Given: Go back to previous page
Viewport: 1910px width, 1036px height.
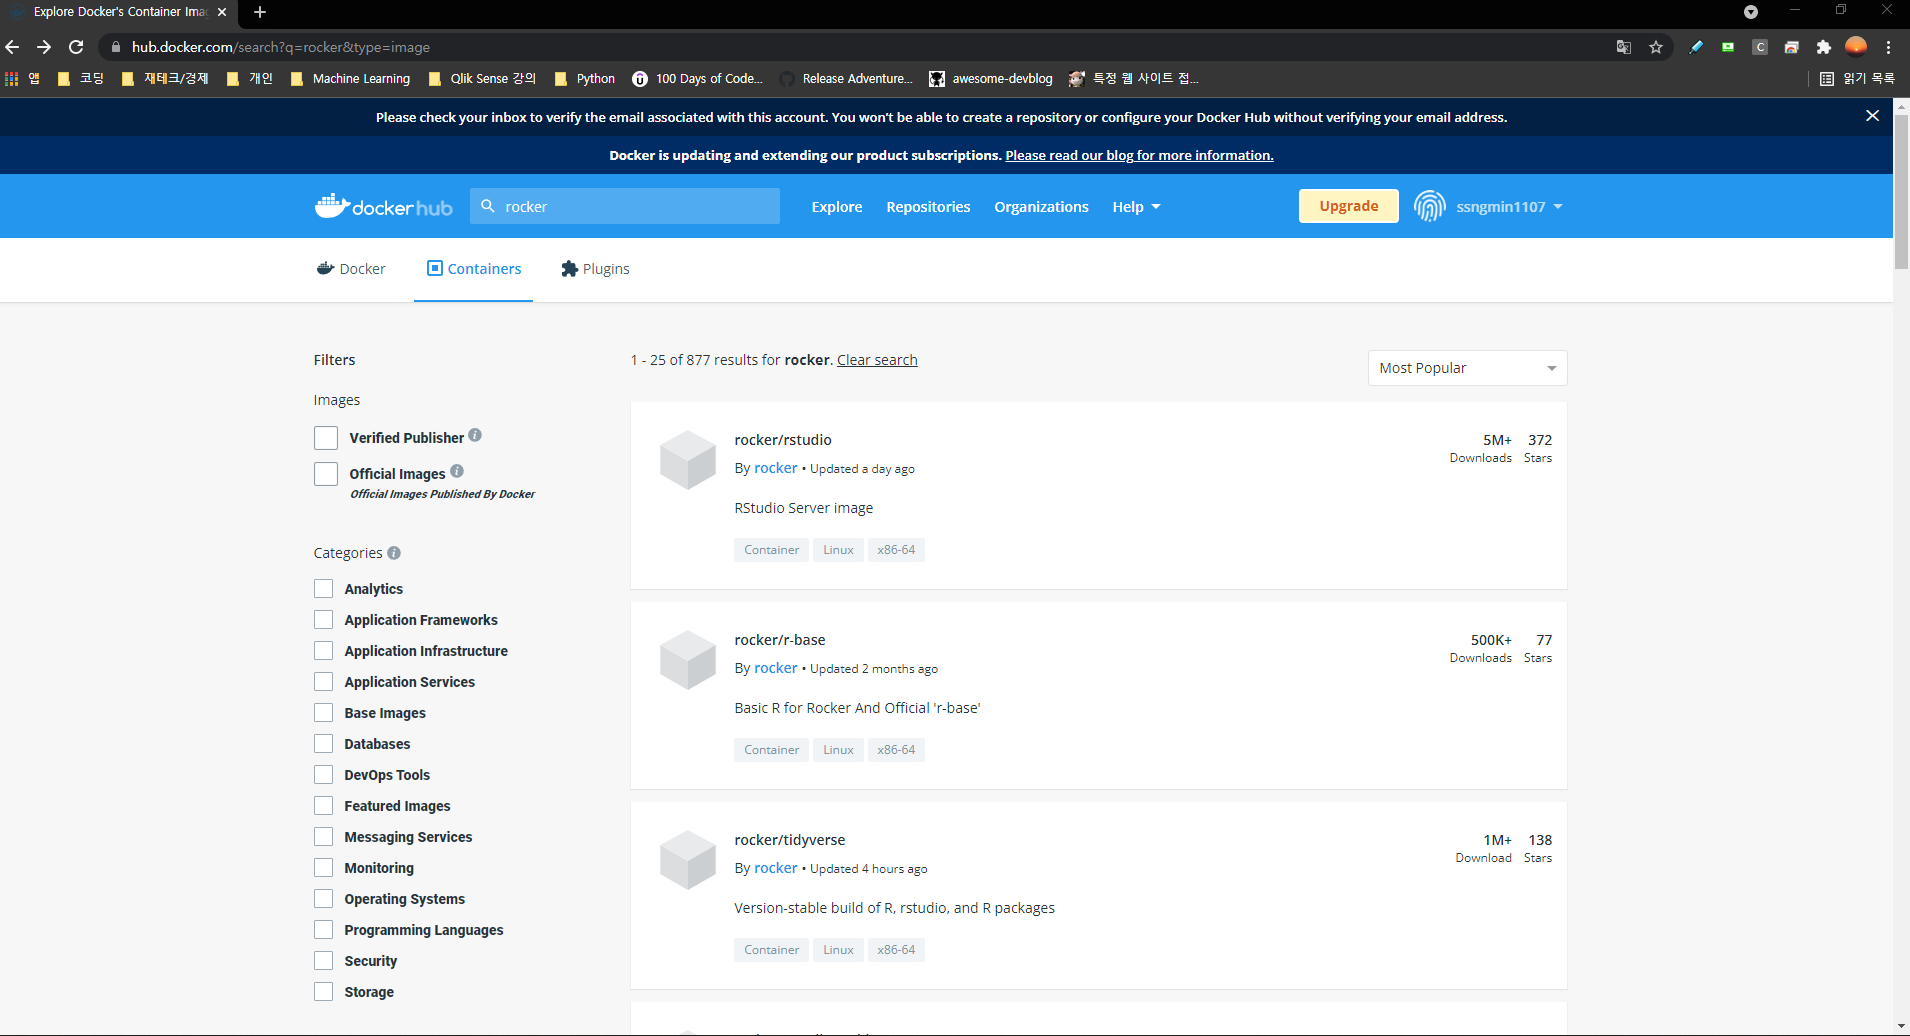Looking at the screenshot, I should (12, 47).
